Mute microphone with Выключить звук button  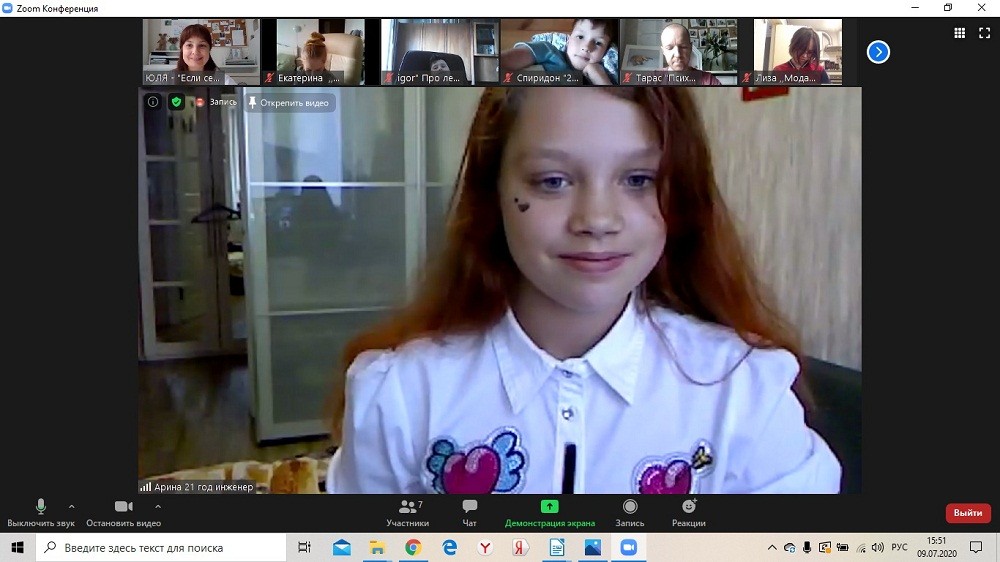point(40,512)
